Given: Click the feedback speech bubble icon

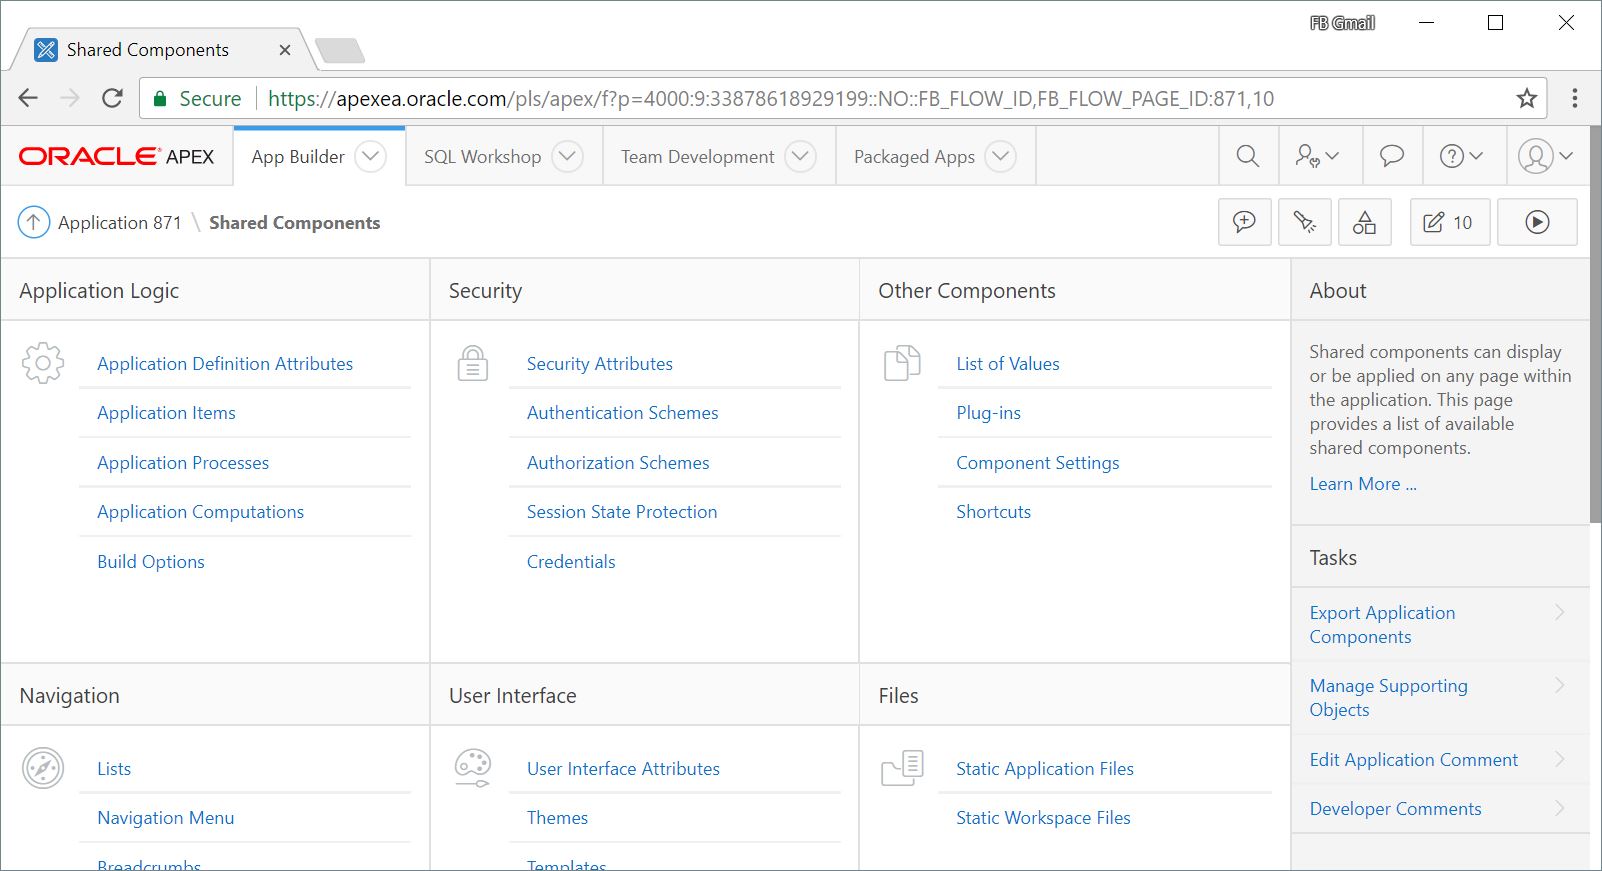Looking at the screenshot, I should pyautogui.click(x=1392, y=156).
